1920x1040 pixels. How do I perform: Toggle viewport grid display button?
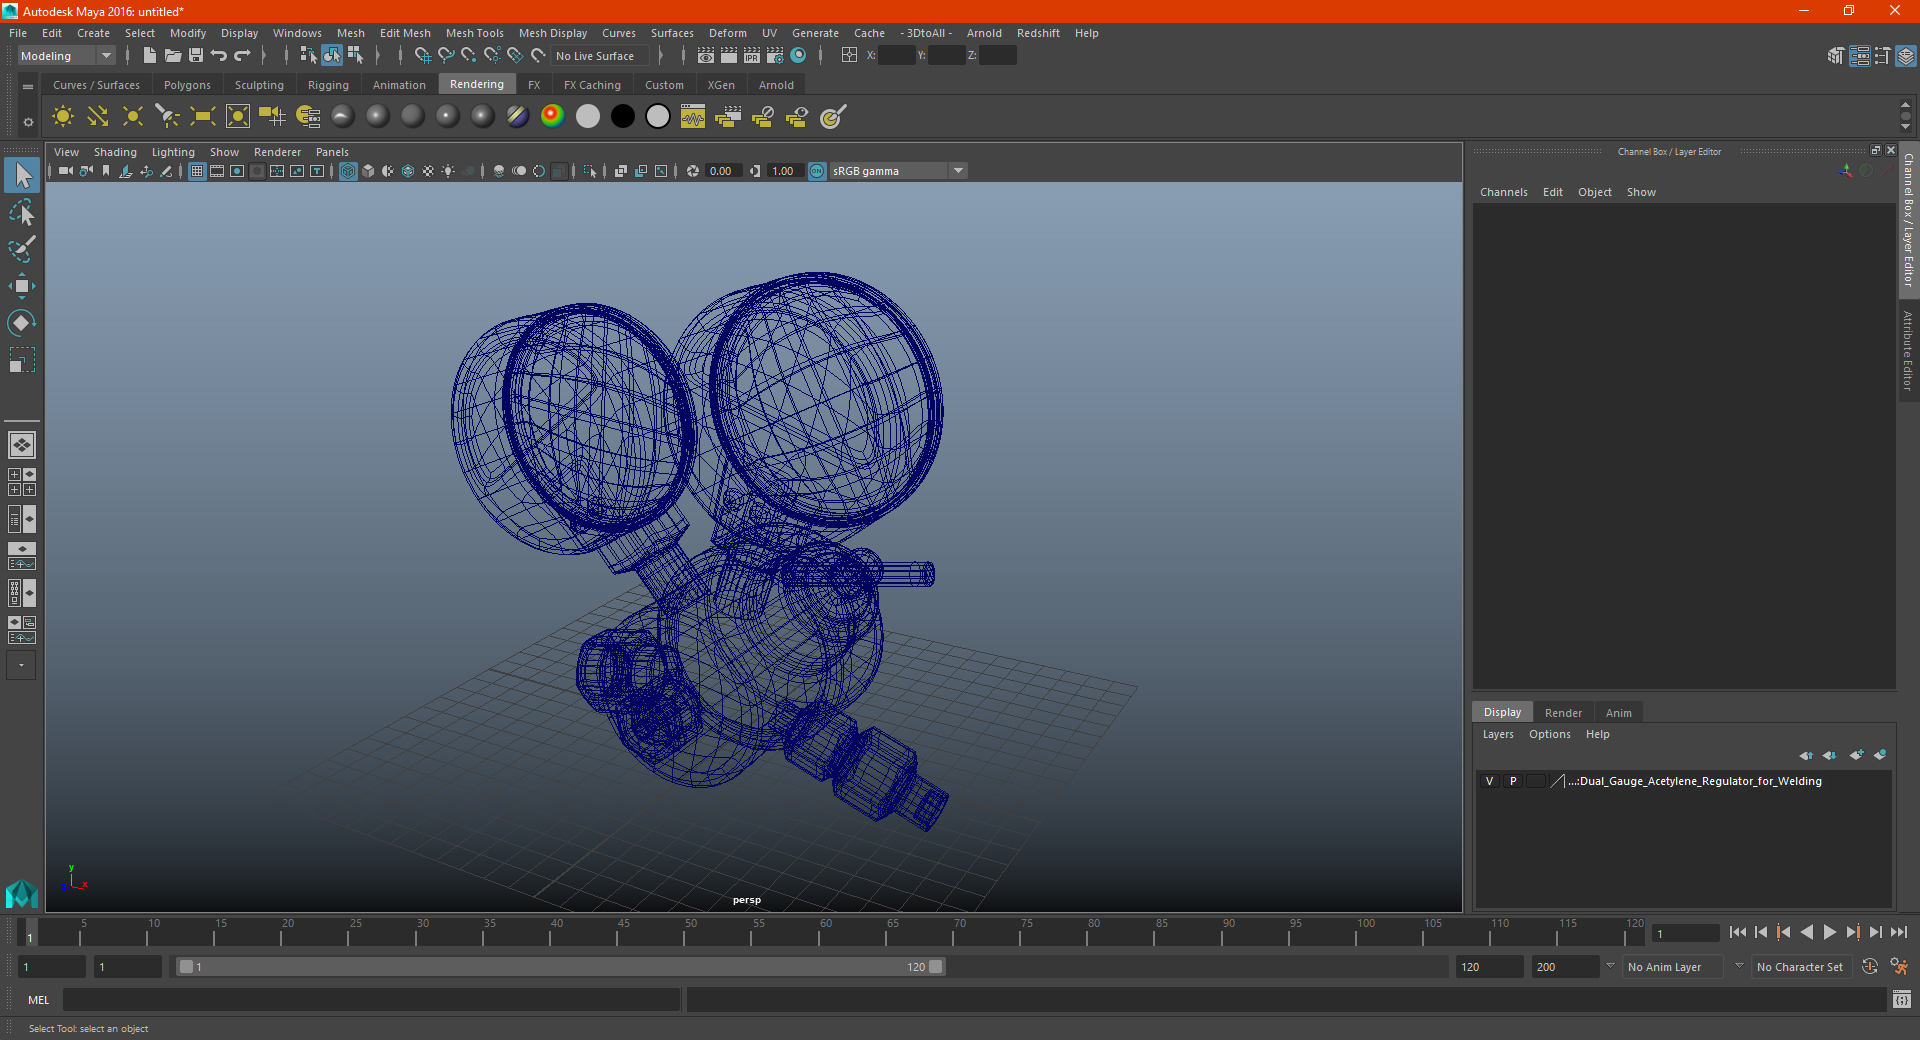point(197,171)
